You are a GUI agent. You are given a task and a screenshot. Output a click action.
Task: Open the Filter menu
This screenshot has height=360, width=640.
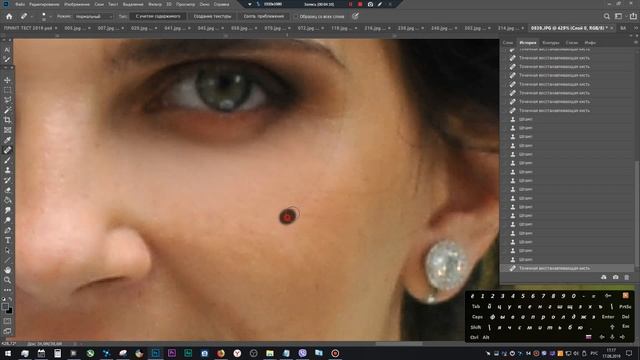(x=155, y=4)
